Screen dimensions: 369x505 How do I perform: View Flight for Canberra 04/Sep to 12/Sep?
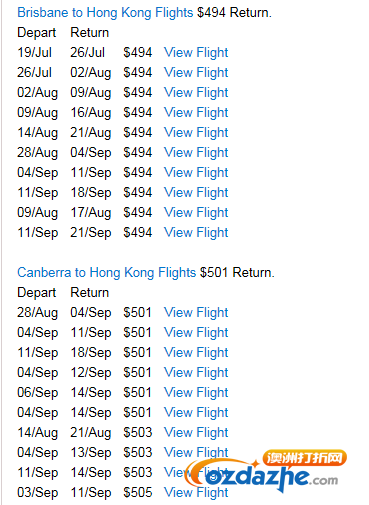click(196, 373)
